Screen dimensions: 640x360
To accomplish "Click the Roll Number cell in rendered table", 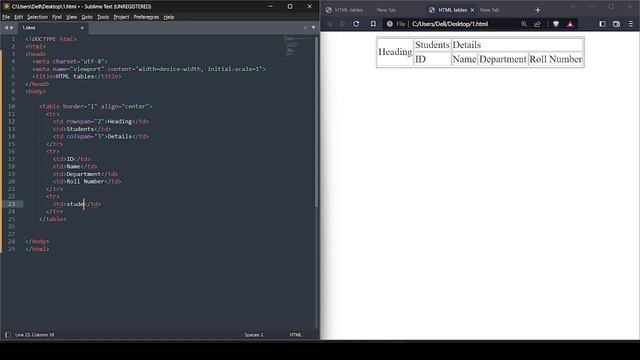I will [x=555, y=59].
